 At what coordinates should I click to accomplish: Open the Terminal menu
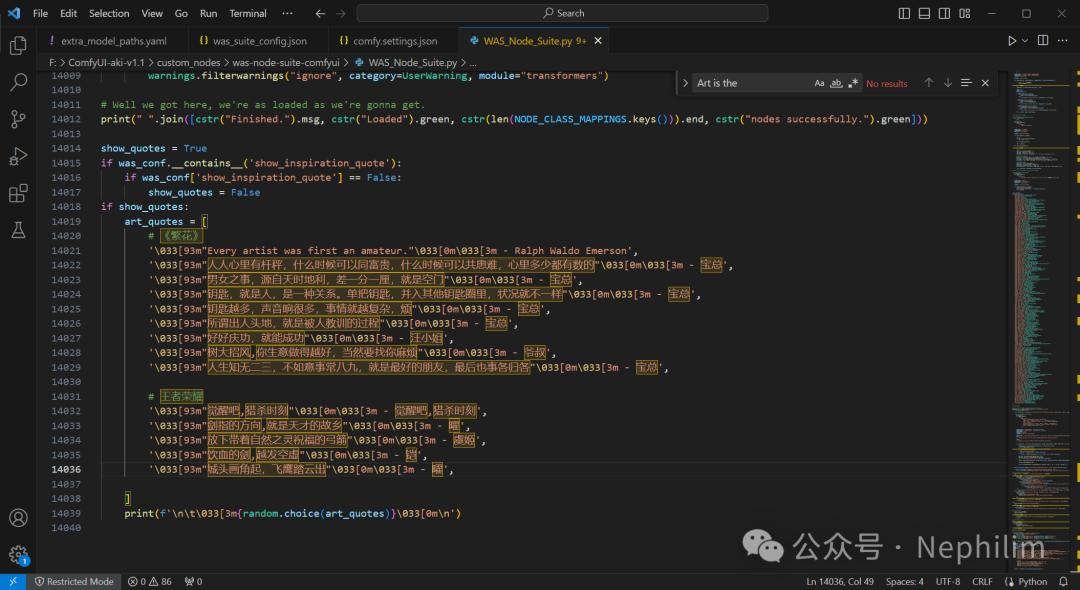[x=248, y=13]
